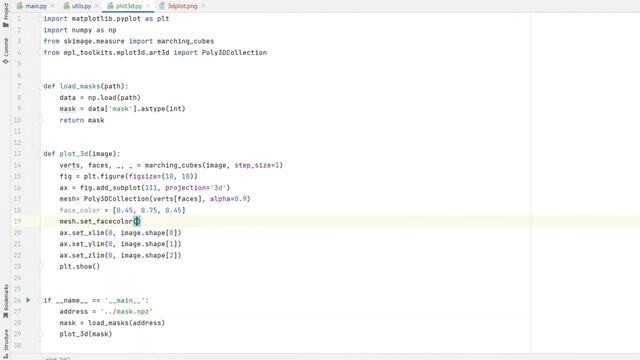The height and width of the screenshot is (360, 640).
Task: Close the main.py tab
Action: (52, 6)
